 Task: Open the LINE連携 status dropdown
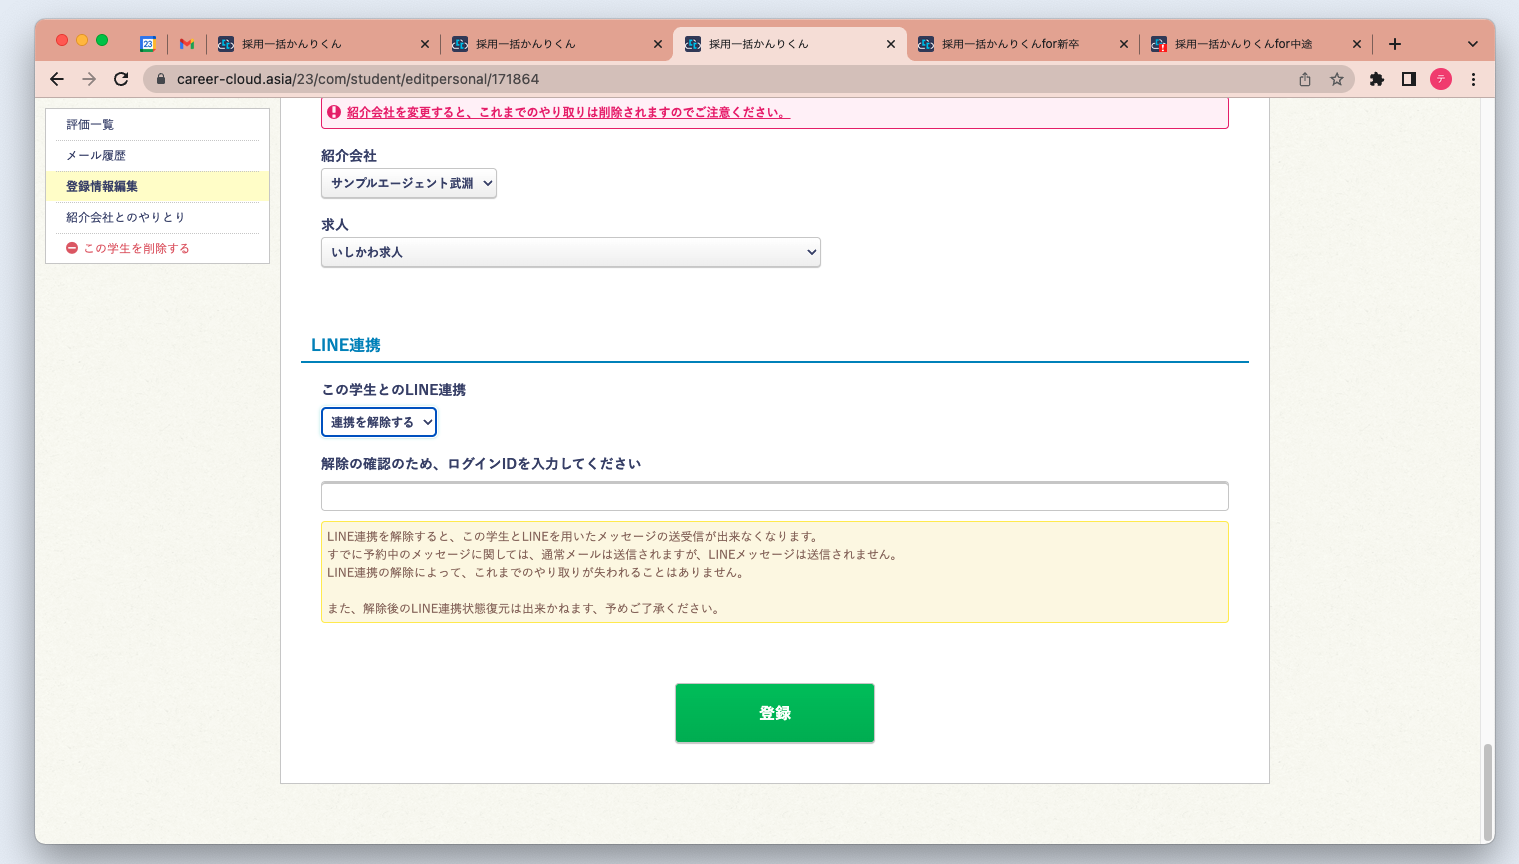(379, 422)
